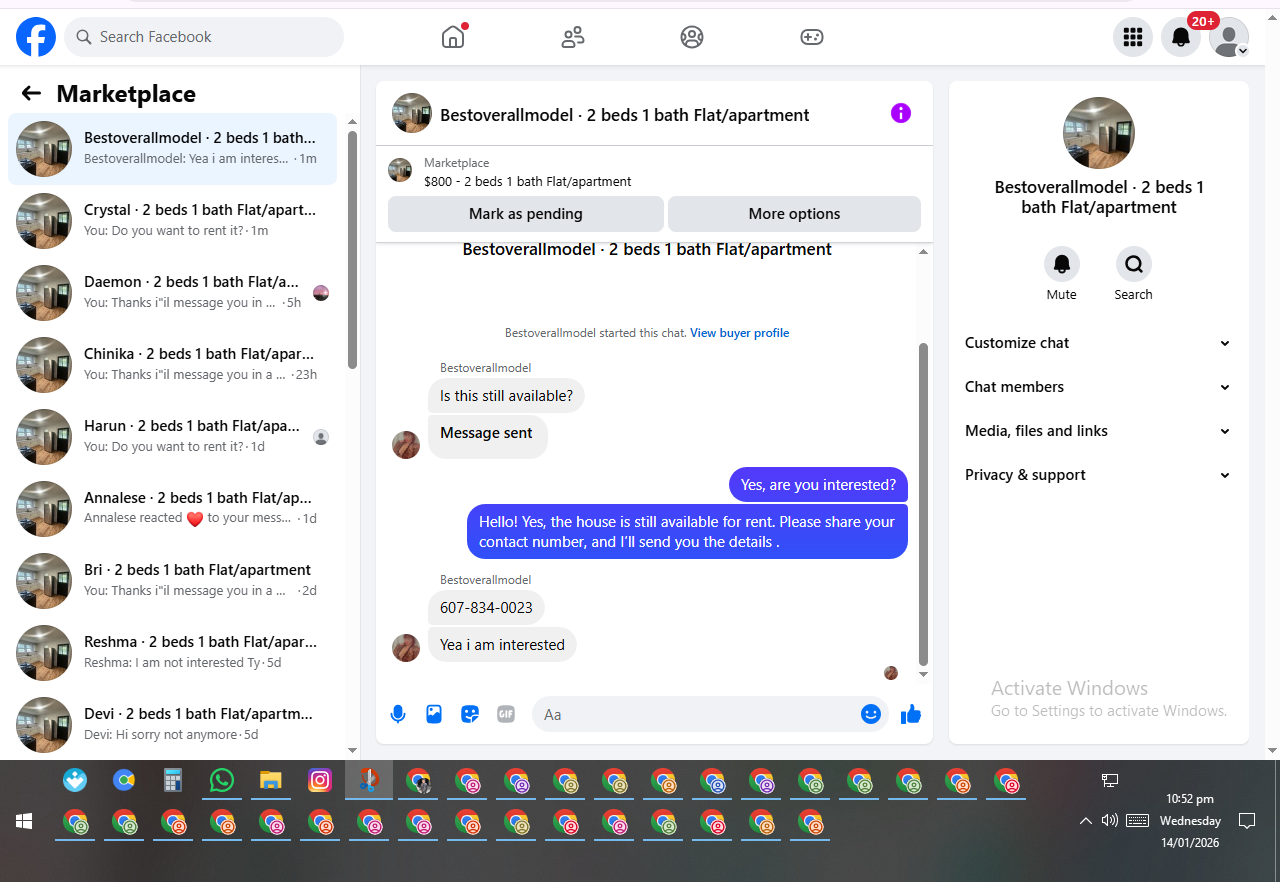Open the purple conversation information icon
The image size is (1280, 882).
coord(901,113)
